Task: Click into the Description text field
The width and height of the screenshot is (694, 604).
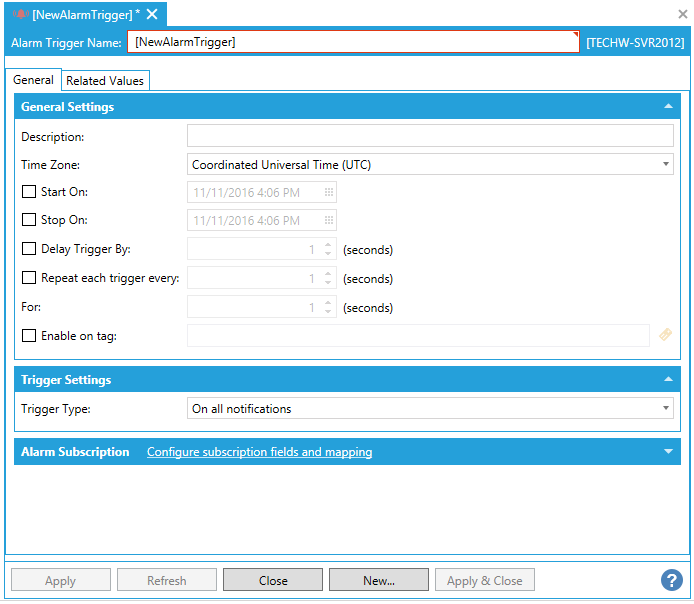Action: coord(430,136)
